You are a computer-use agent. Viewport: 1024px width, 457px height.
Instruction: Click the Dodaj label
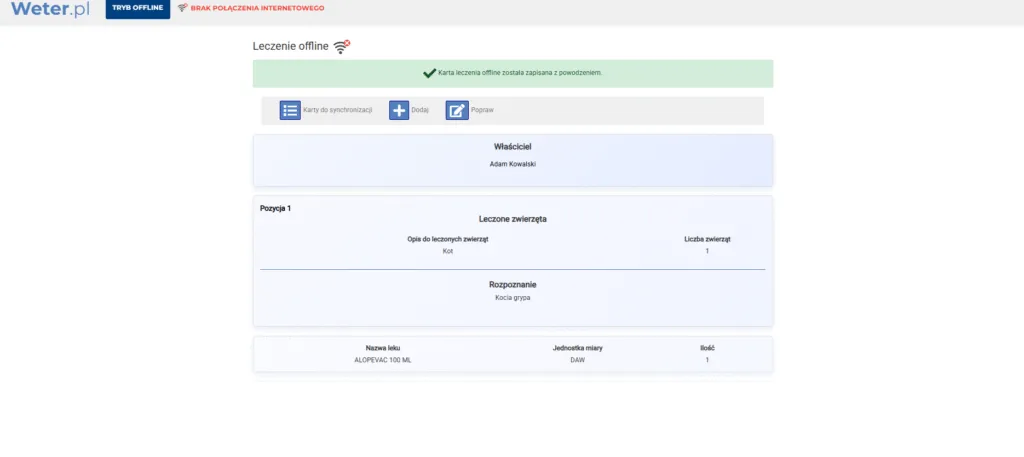(x=420, y=110)
